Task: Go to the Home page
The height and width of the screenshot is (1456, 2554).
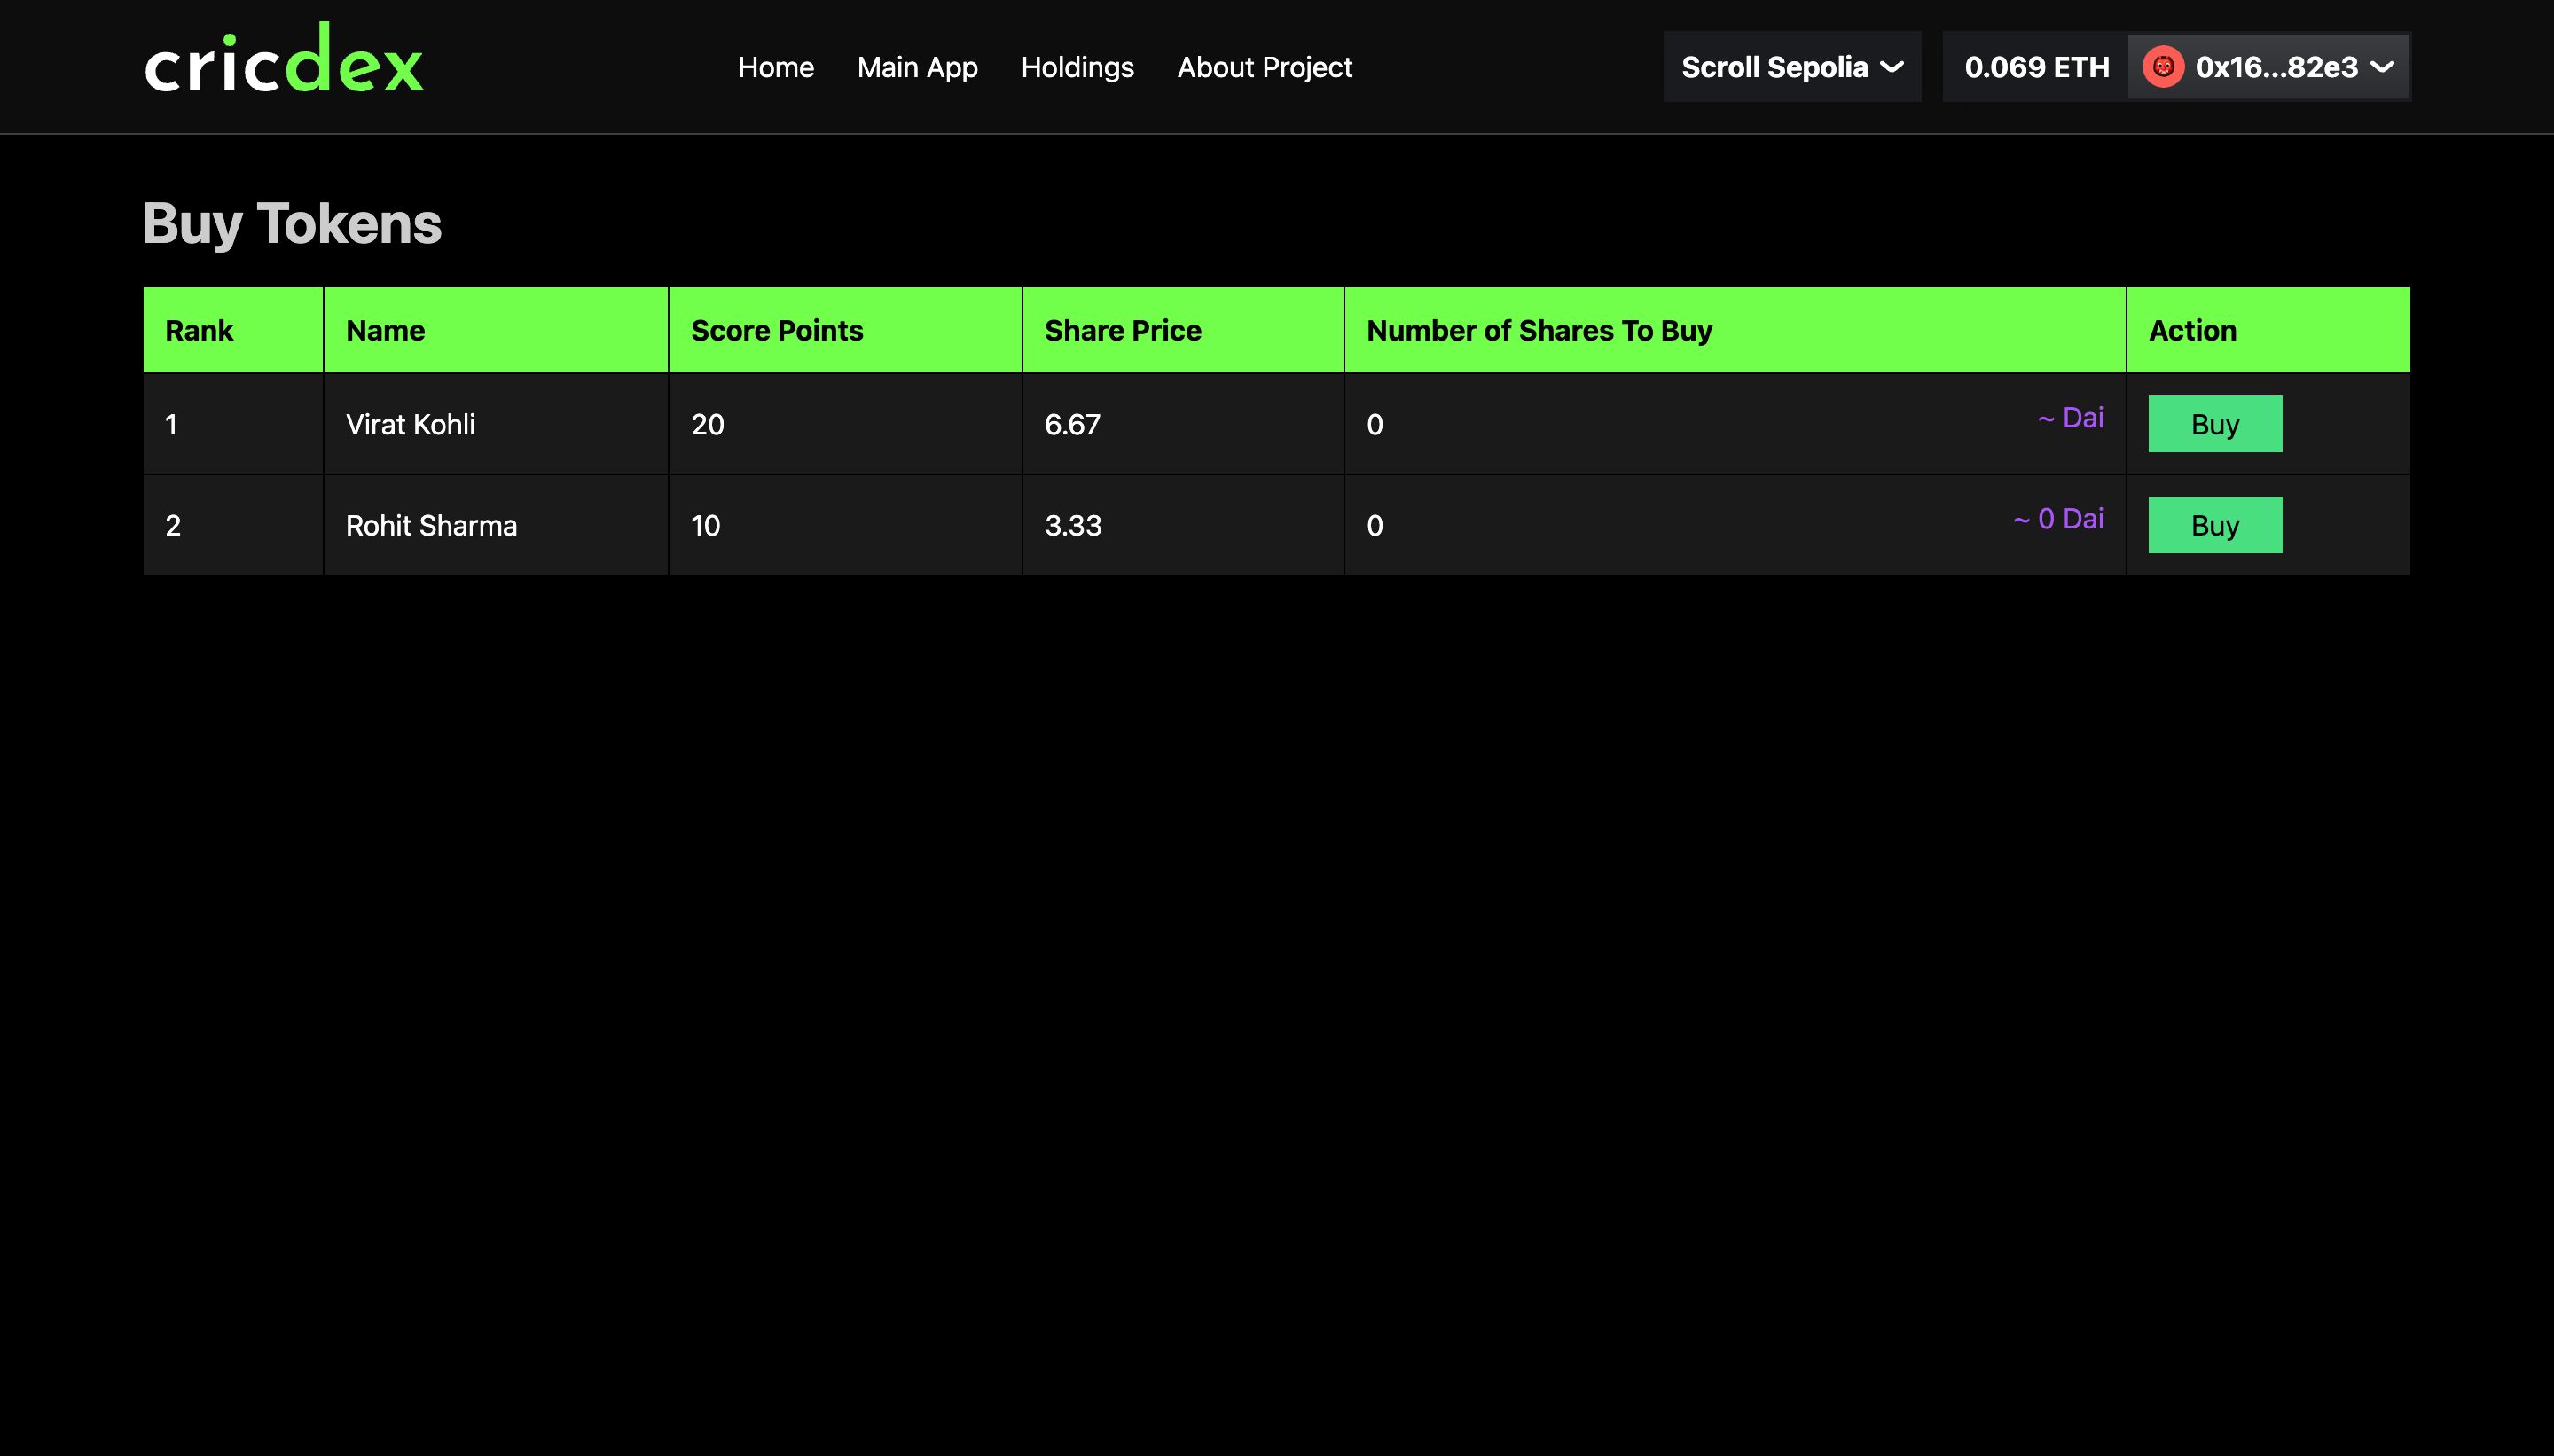Action: tap(775, 67)
